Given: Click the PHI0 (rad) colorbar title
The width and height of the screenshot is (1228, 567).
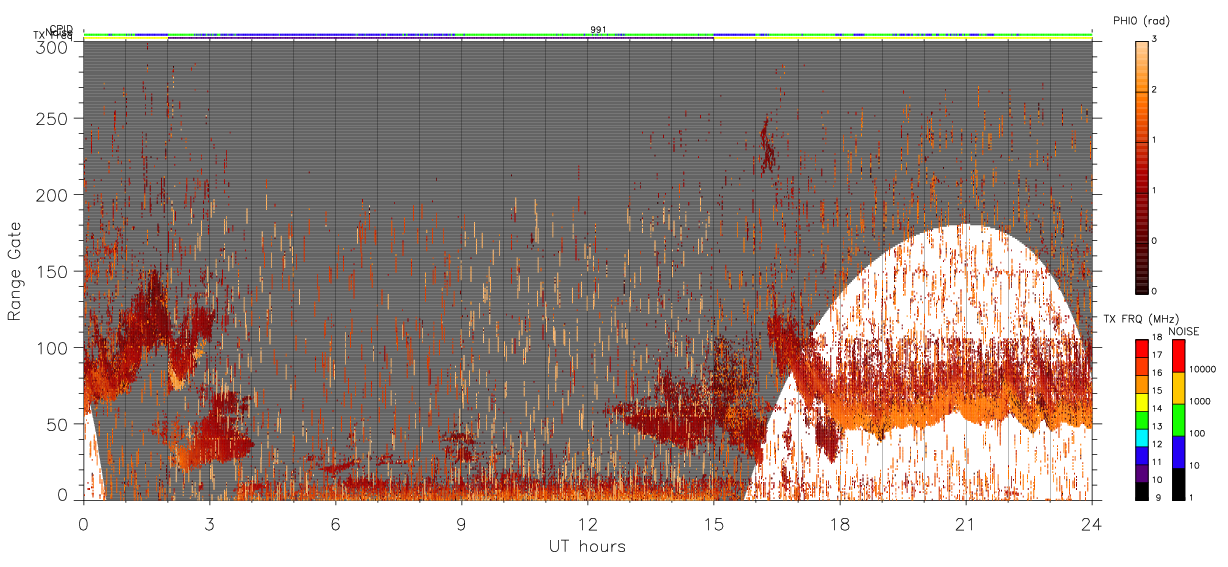Looking at the screenshot, I should point(1142,21).
